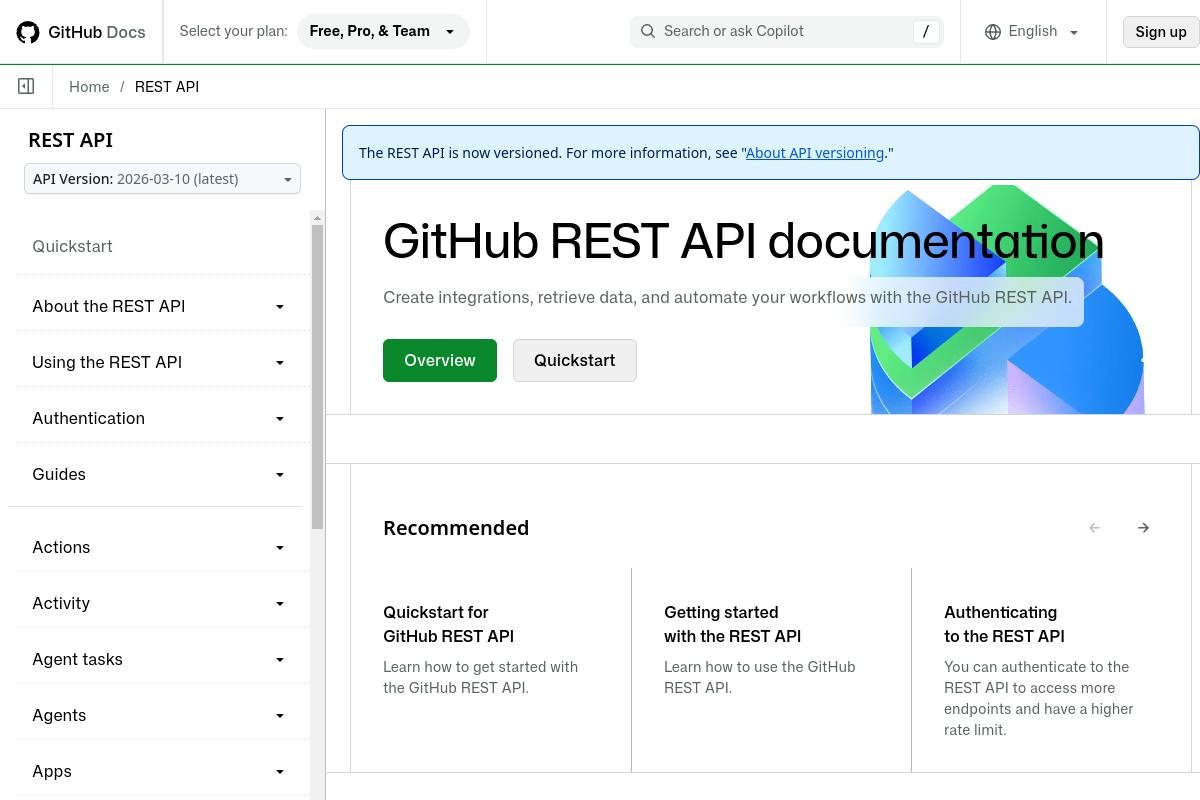Open the API Version selector
This screenshot has height=800, width=1200.
[162, 179]
